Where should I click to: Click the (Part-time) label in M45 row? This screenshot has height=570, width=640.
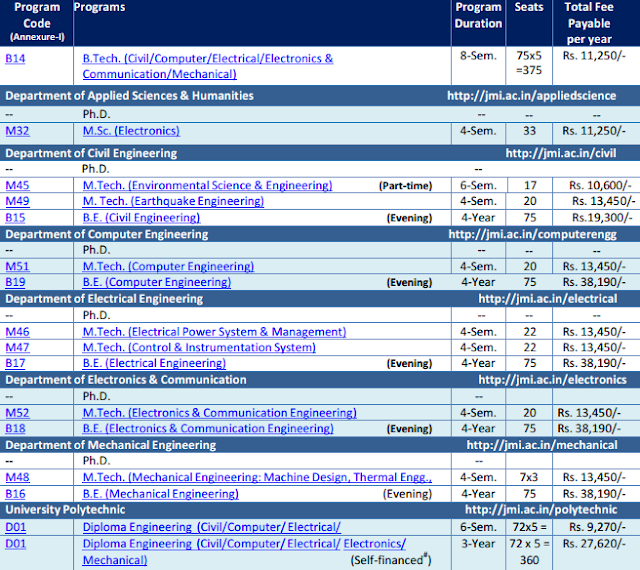click(x=405, y=186)
